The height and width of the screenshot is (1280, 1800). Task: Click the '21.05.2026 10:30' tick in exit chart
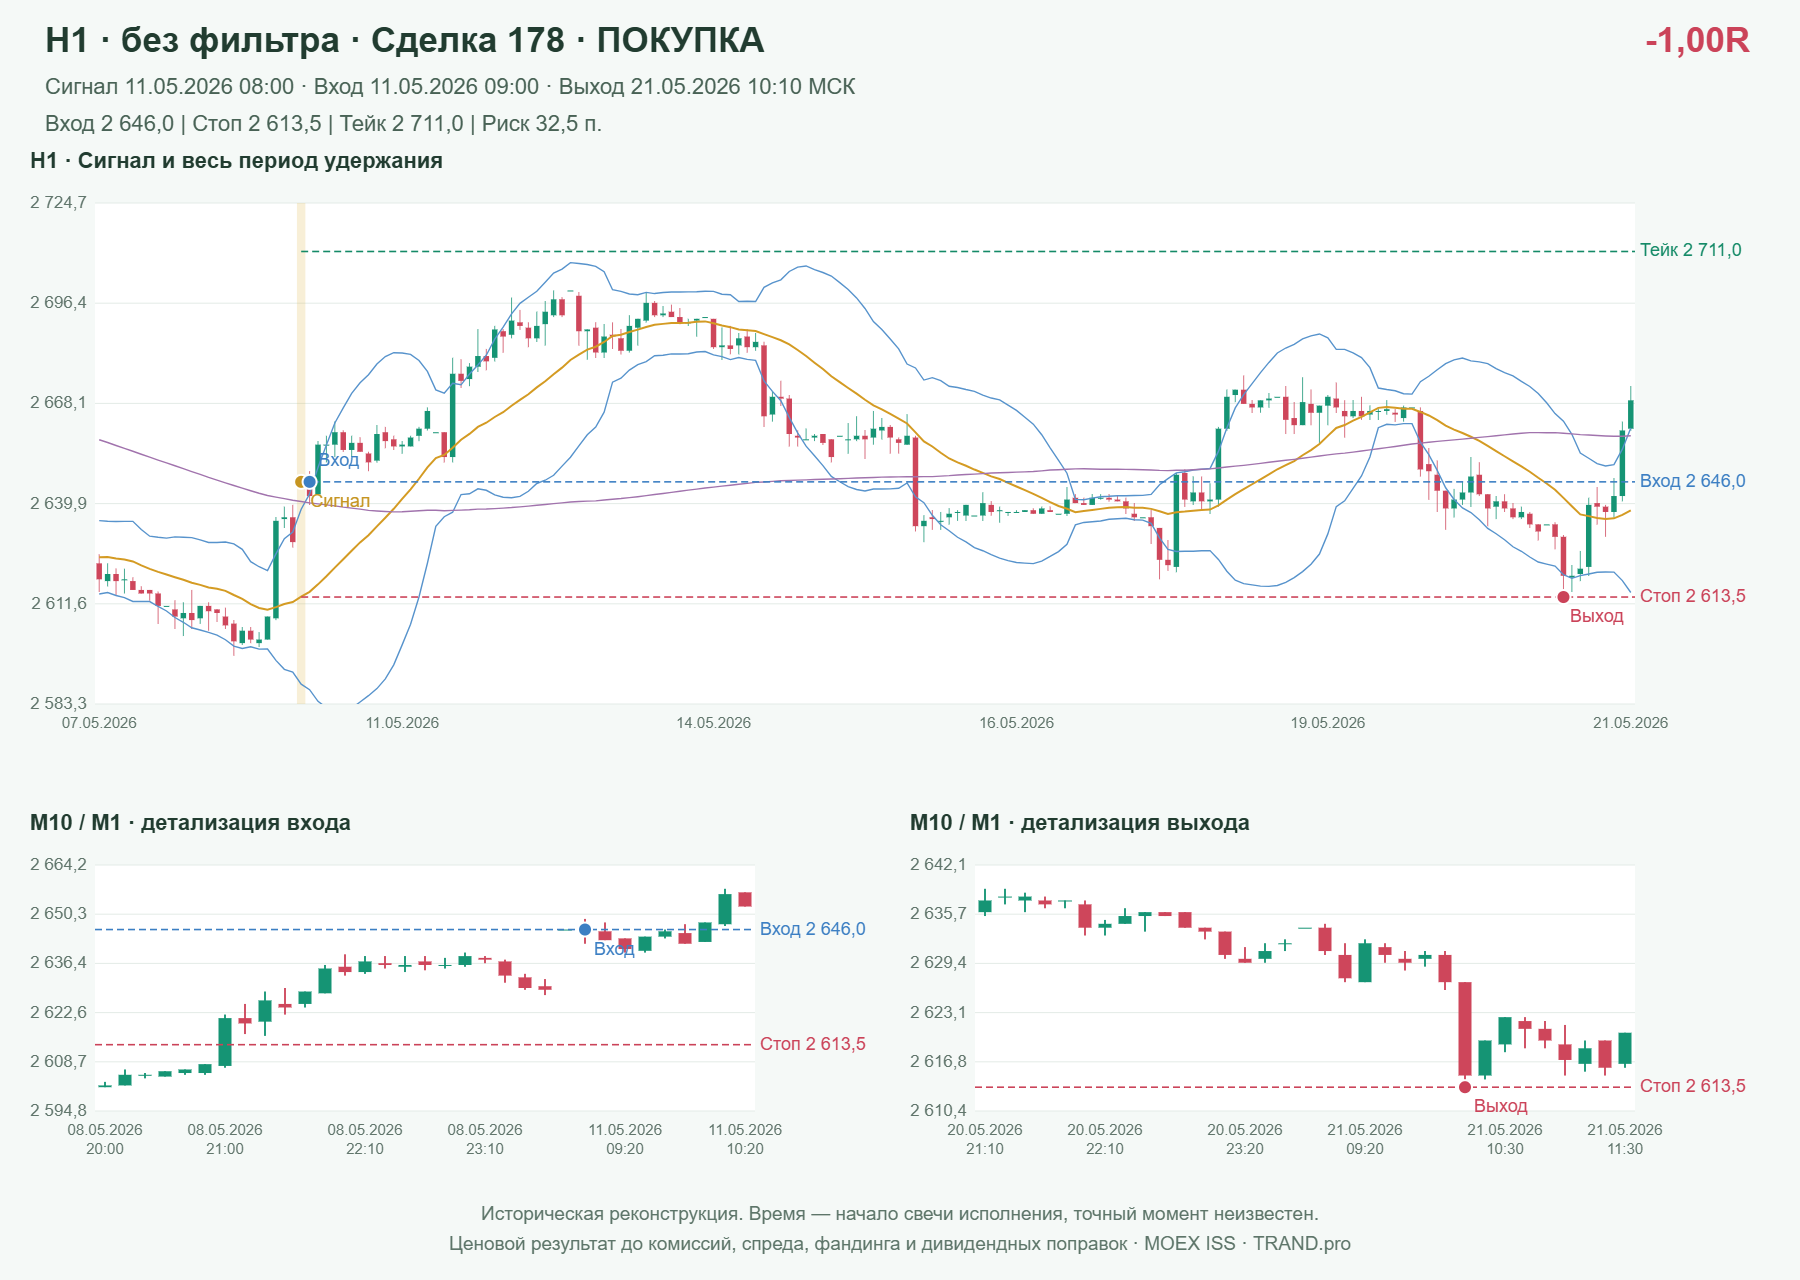pyautogui.click(x=1505, y=1139)
